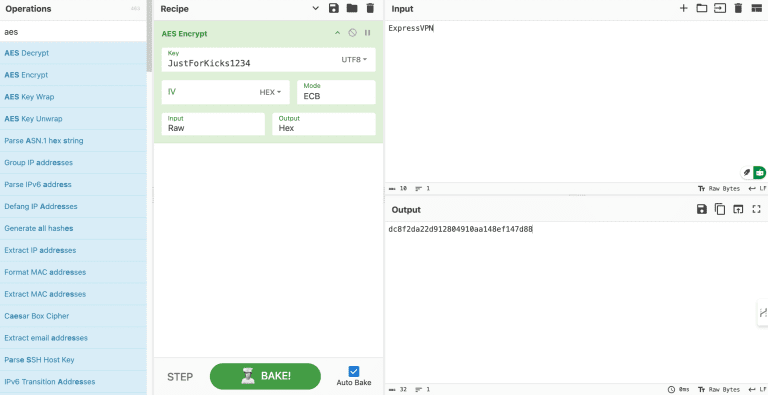This screenshot has height=395, width=768.
Task: Click the green robot extension icon
Action: point(759,173)
